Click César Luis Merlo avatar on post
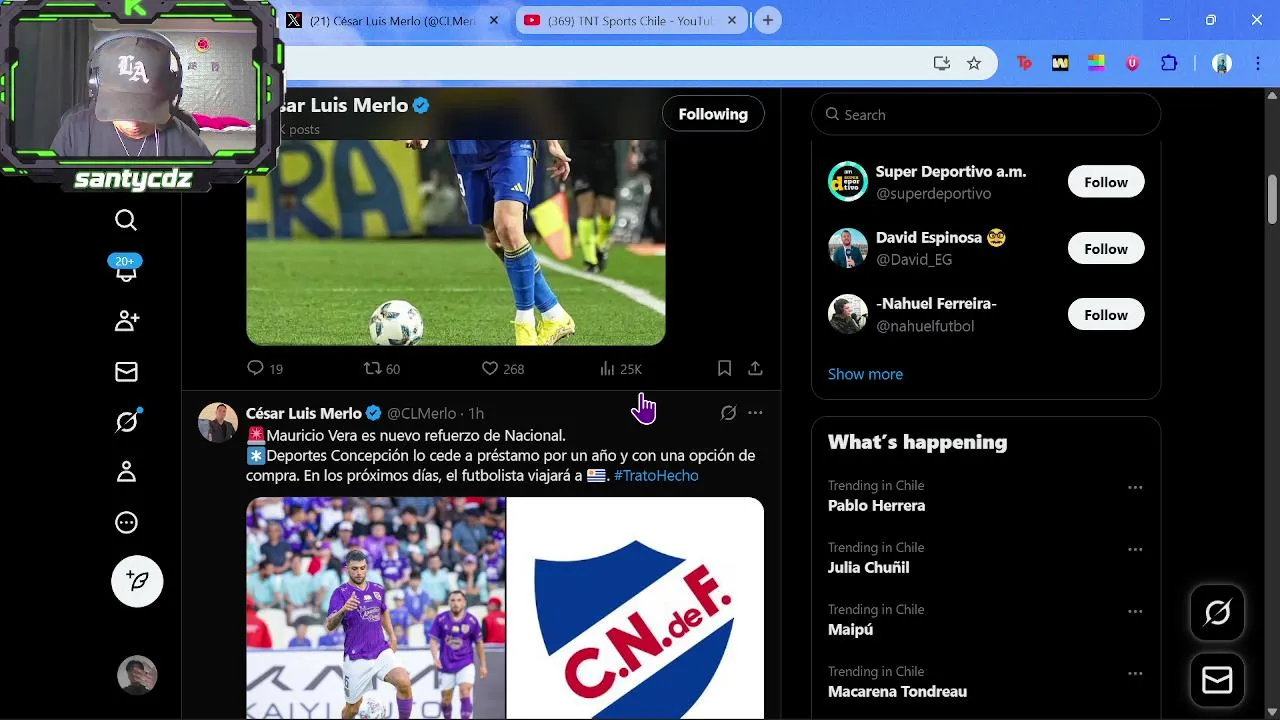Viewport: 1280px width, 720px height. pyautogui.click(x=218, y=423)
